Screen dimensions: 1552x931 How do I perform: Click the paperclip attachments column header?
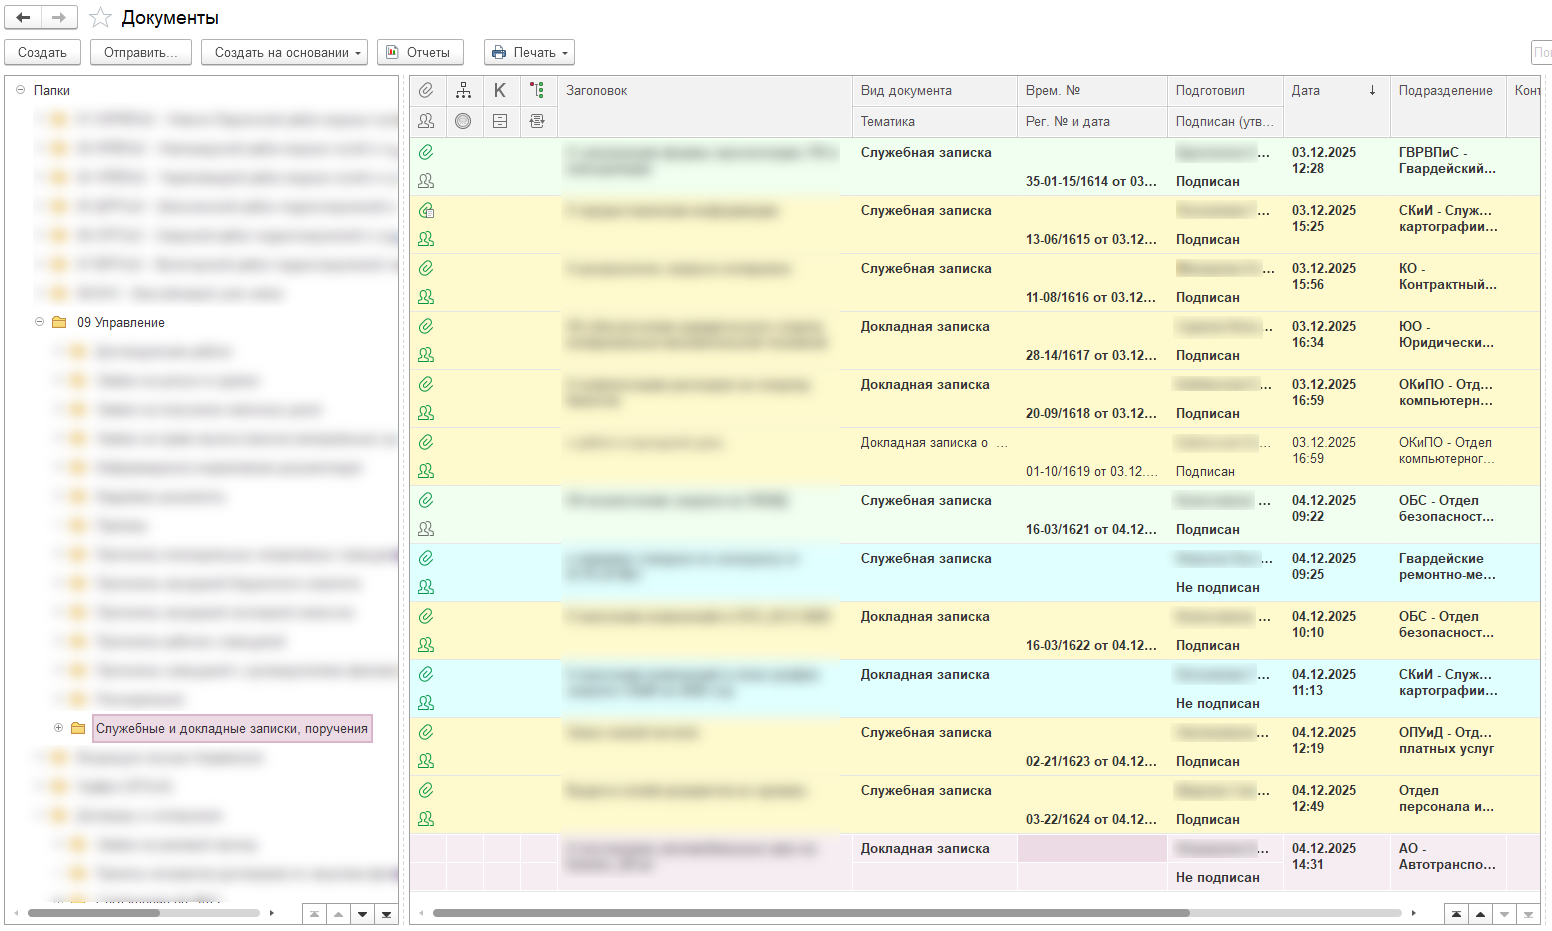(426, 90)
